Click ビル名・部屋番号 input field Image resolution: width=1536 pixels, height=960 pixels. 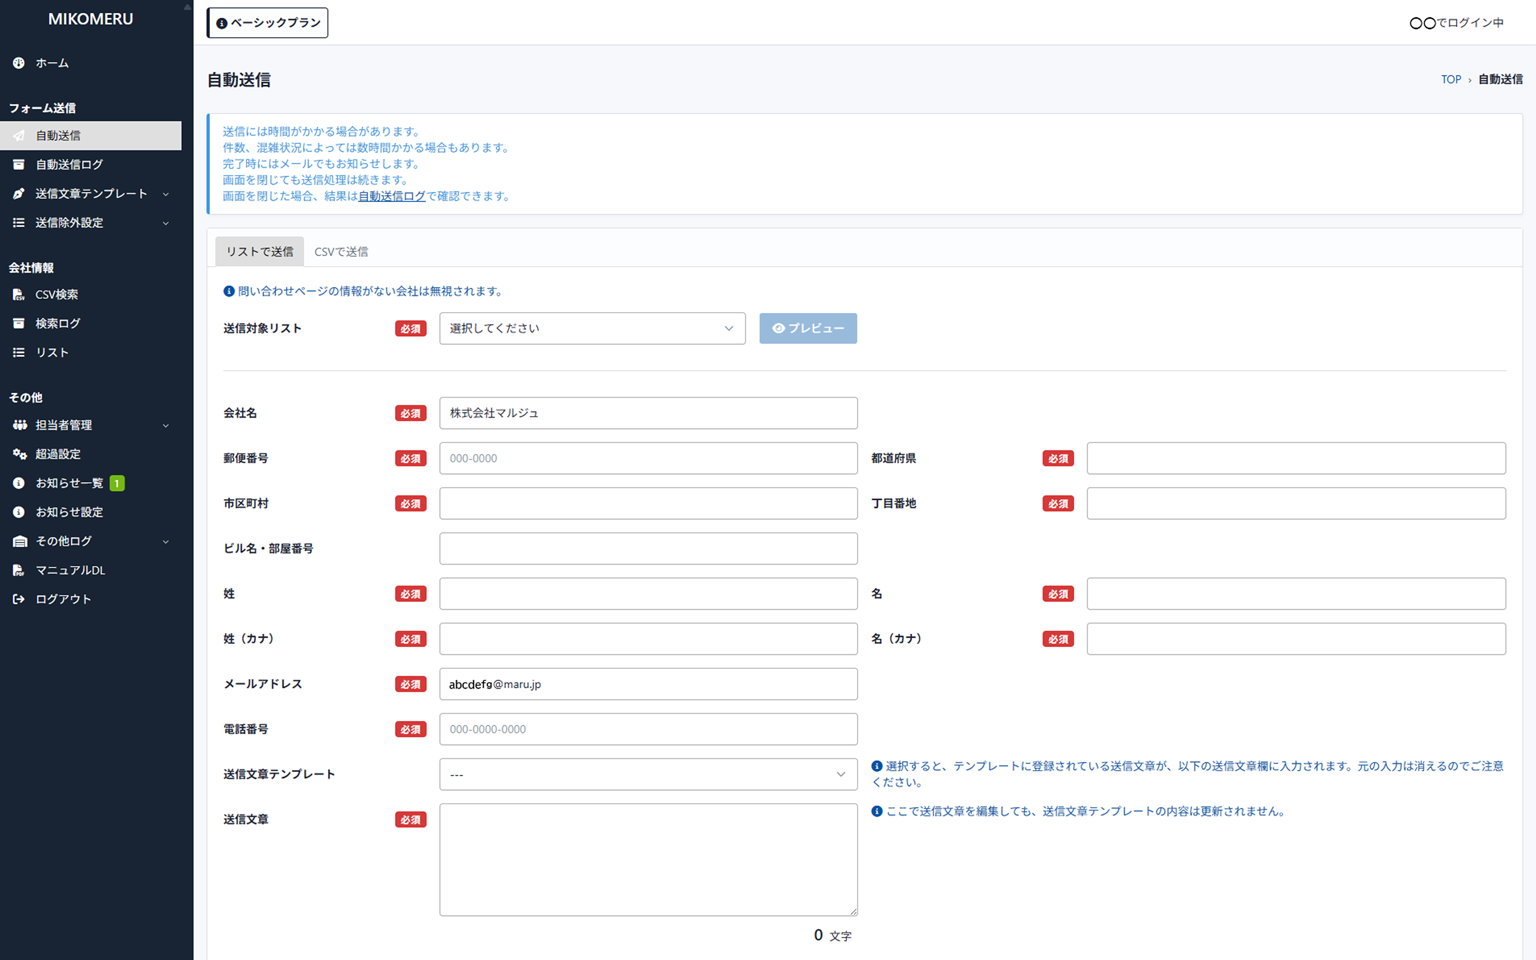[648, 548]
